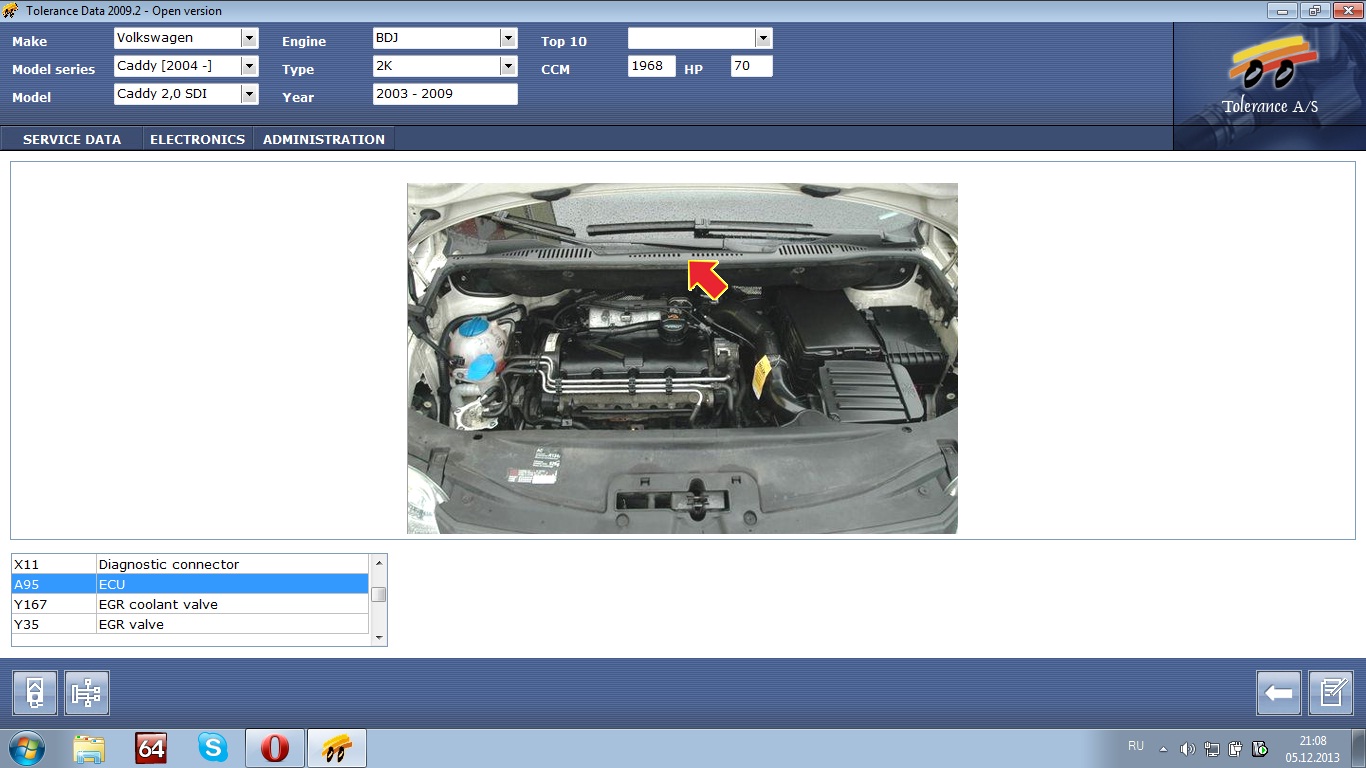Open Opera browser from the taskbar
The width and height of the screenshot is (1366, 768).
tap(275, 748)
